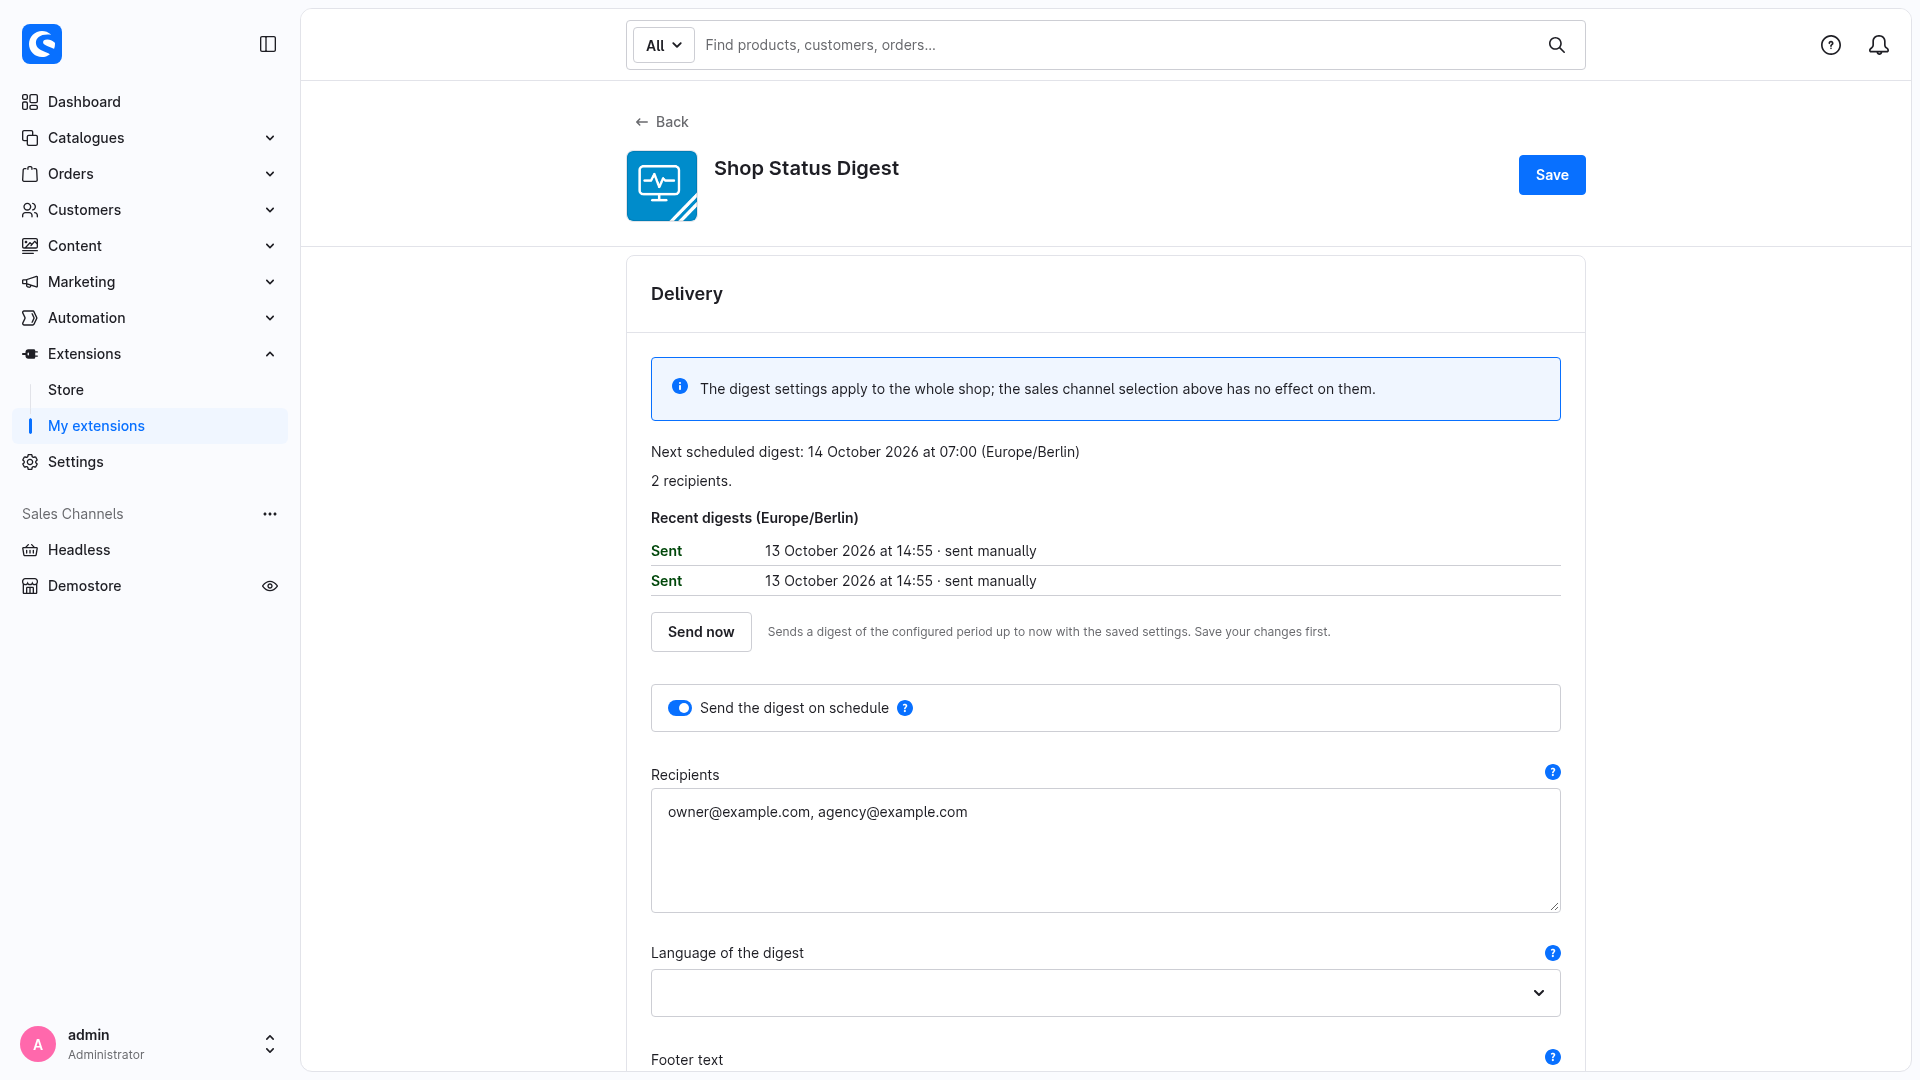Click the Send now button

pos(701,632)
